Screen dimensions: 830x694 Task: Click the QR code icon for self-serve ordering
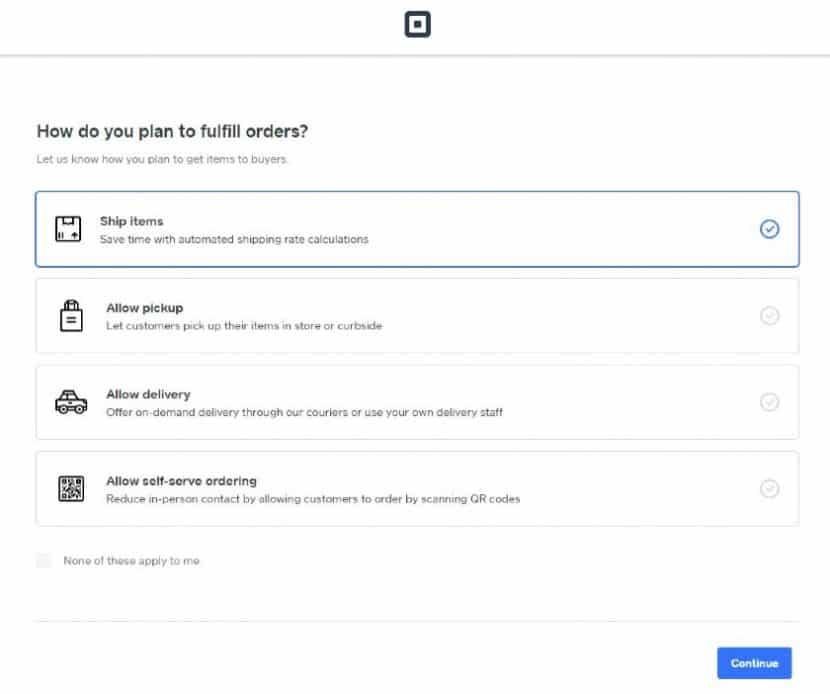(x=70, y=488)
